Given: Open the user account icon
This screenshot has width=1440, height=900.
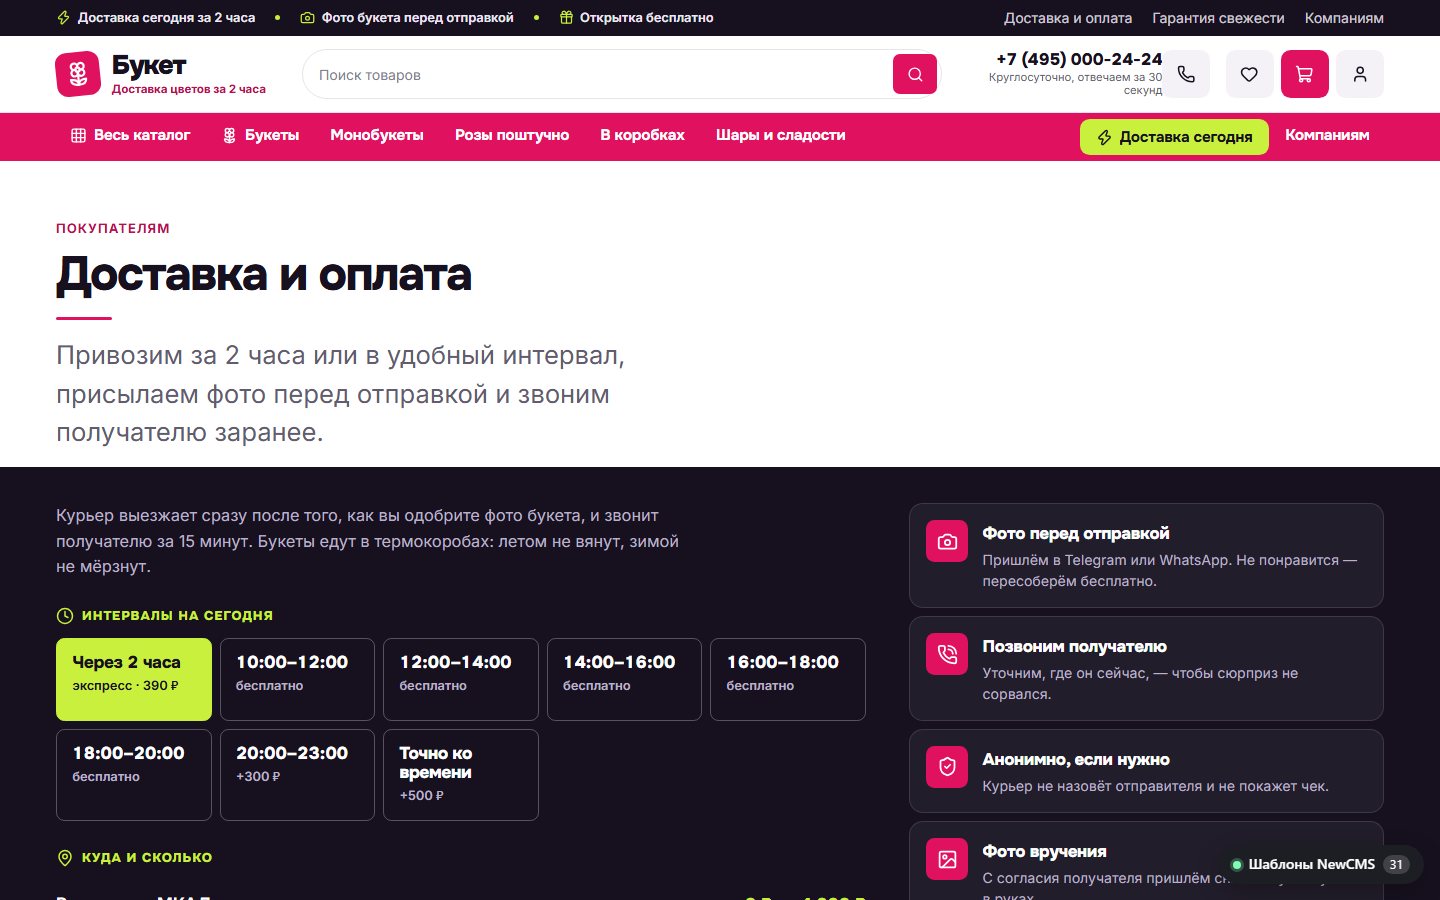Looking at the screenshot, I should pyautogui.click(x=1360, y=74).
